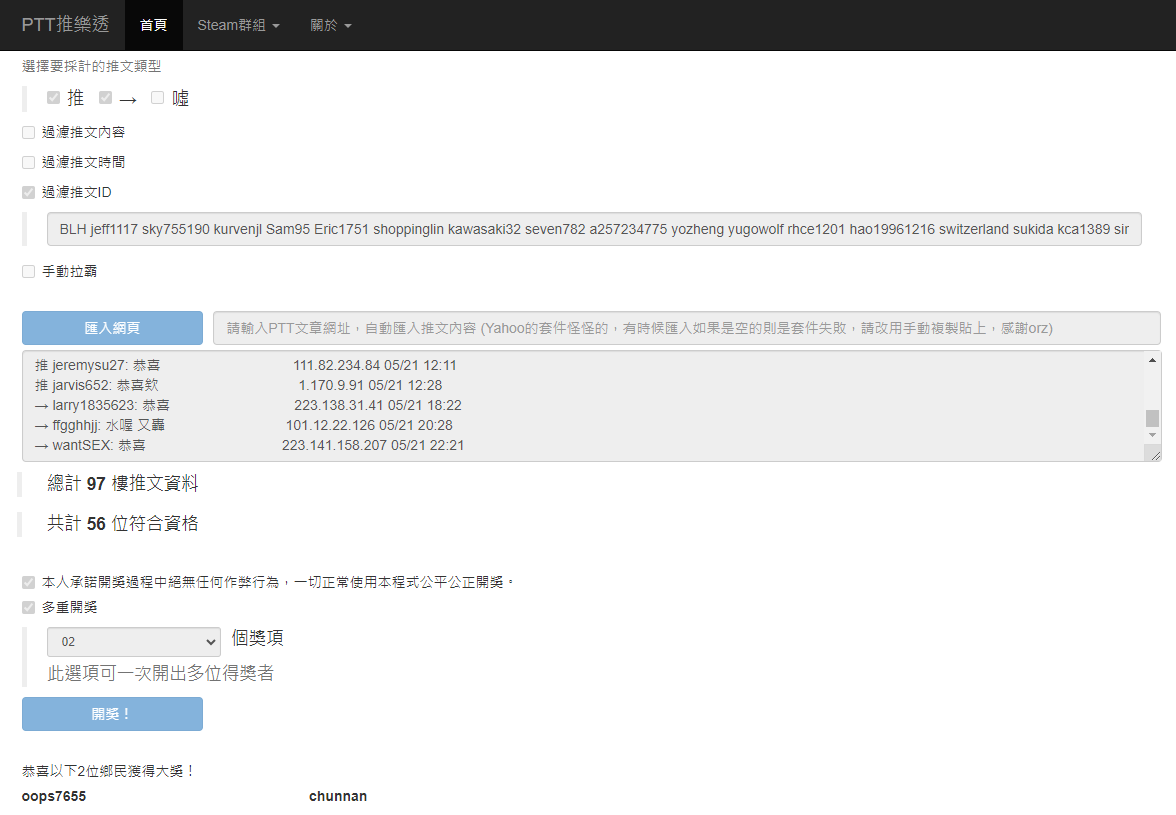Image resolution: width=1176 pixels, height=815 pixels.
Task: Select winner name oops7655
Action: click(x=54, y=796)
